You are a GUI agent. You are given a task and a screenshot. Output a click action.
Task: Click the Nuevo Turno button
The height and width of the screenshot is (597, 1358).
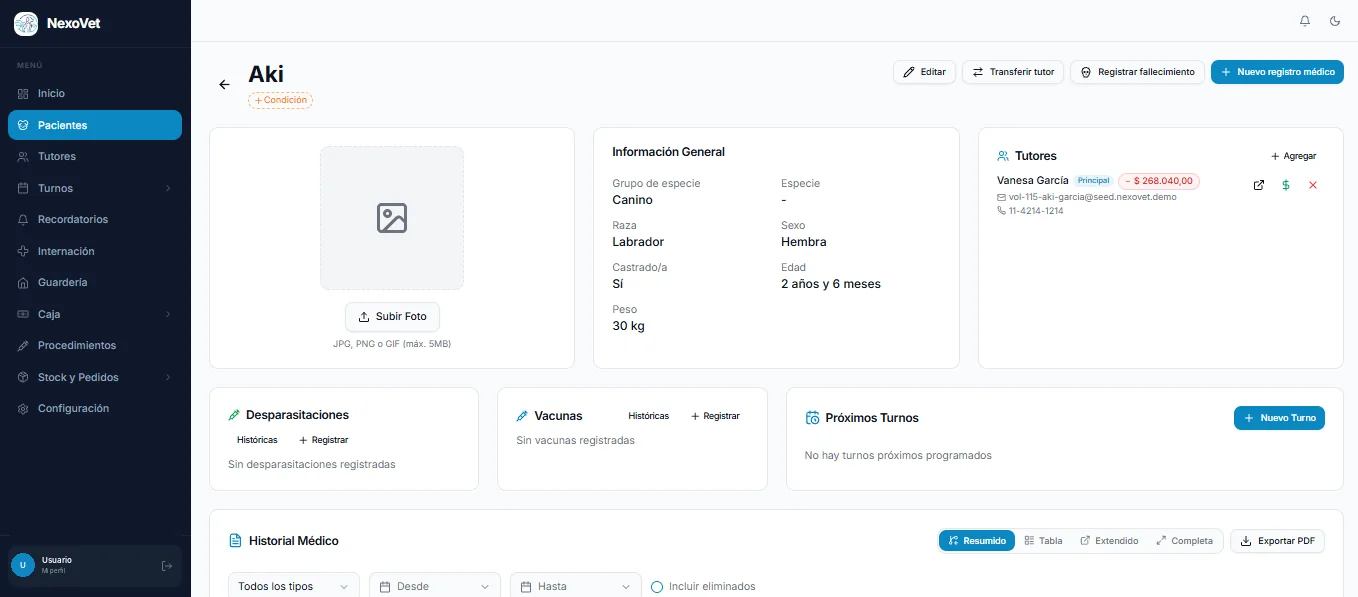(x=1279, y=418)
